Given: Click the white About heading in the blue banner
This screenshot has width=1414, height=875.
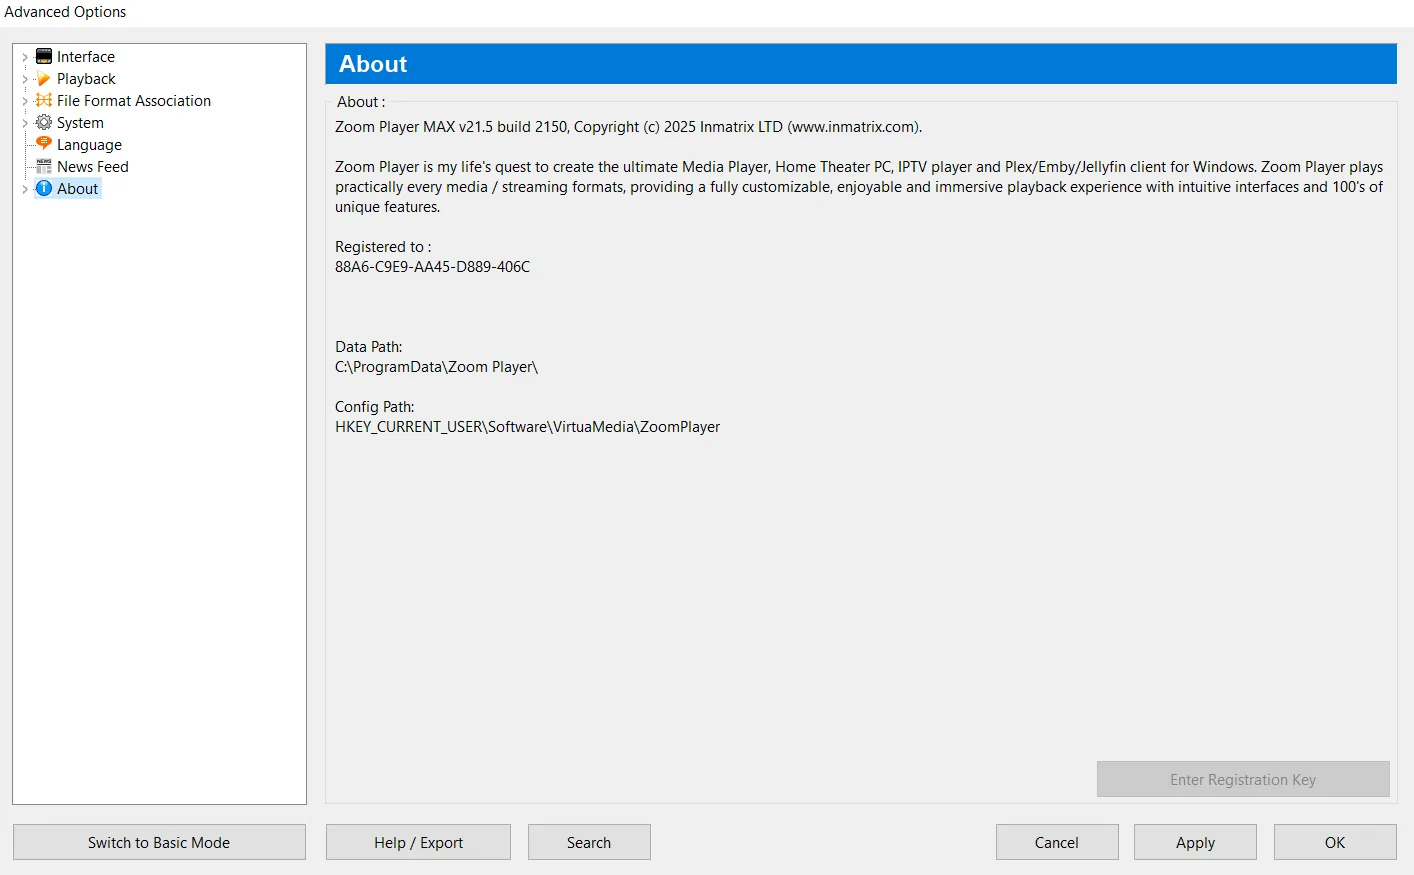Looking at the screenshot, I should coord(373,64).
